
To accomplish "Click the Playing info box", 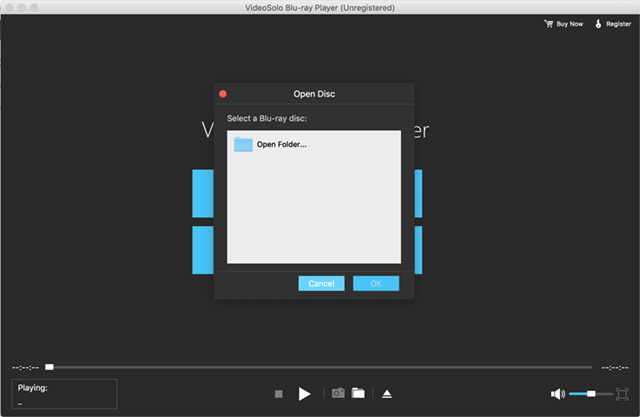I will [64, 394].
